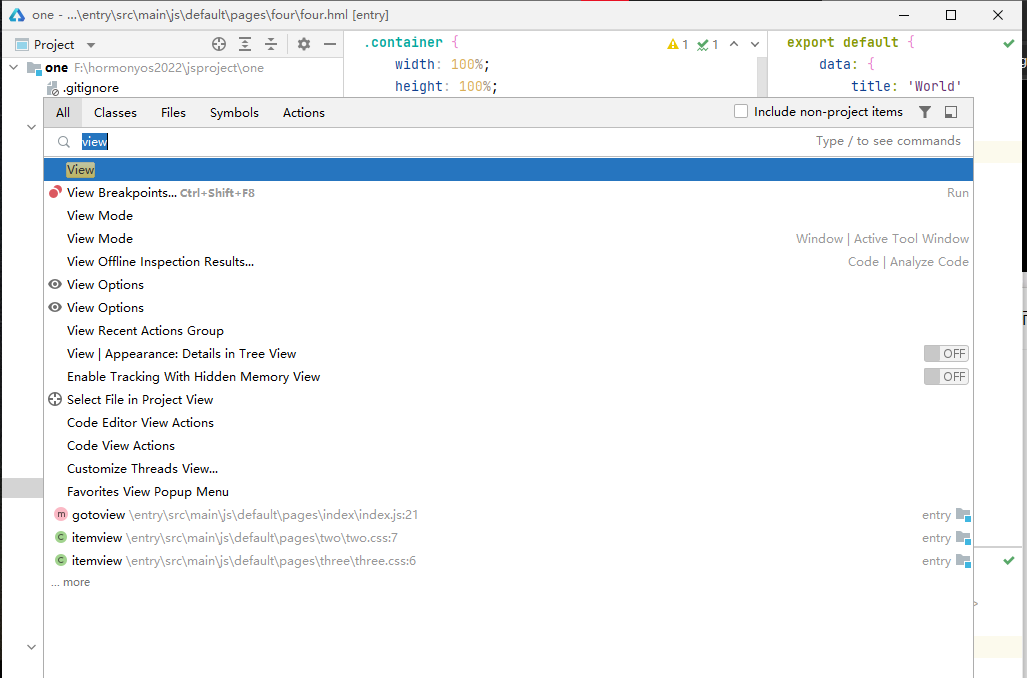Select Code Editor View Actions

pos(508,423)
